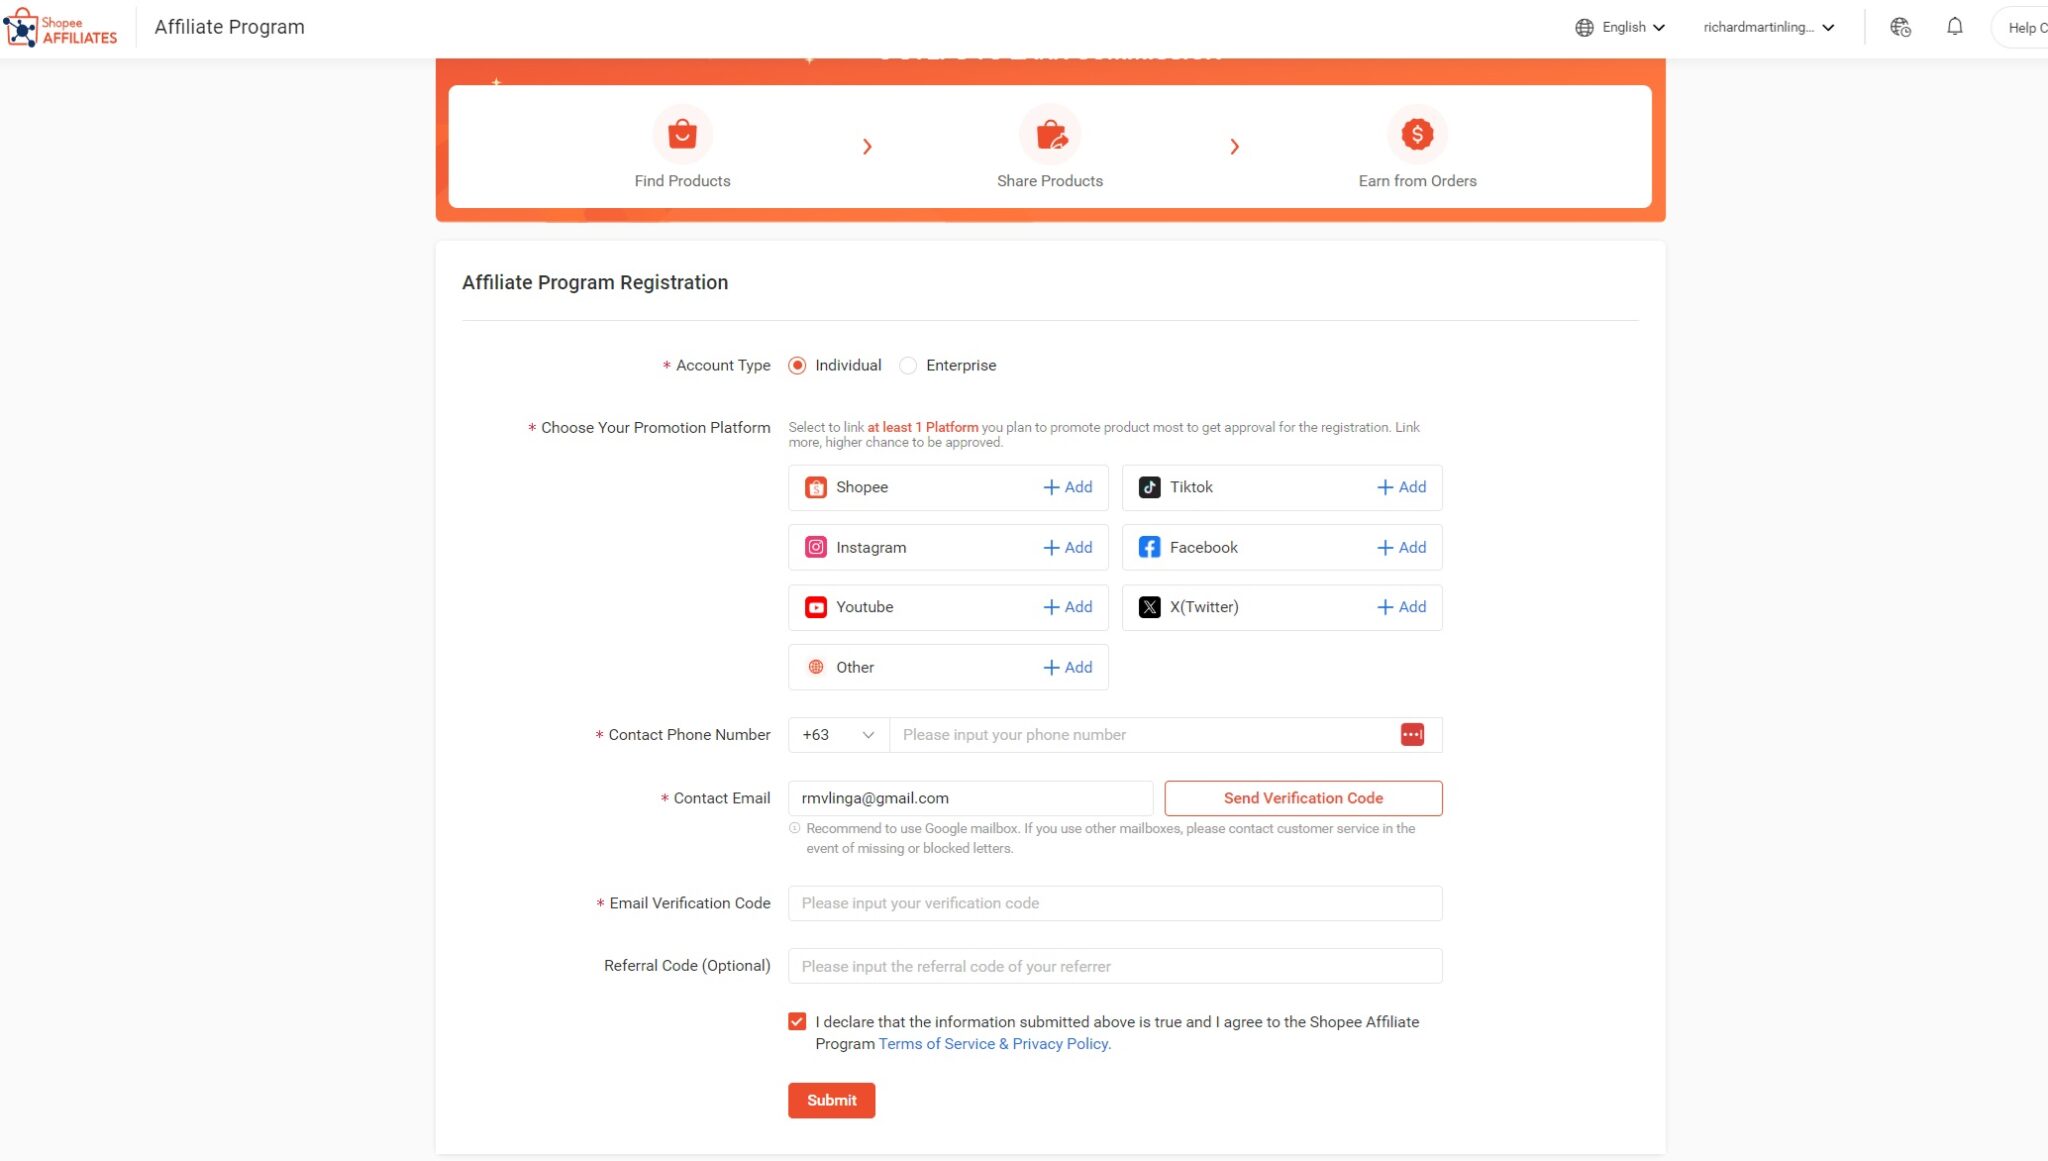This screenshot has width=2048, height=1161.
Task: Click the Tiktok platform icon
Action: (x=1149, y=487)
